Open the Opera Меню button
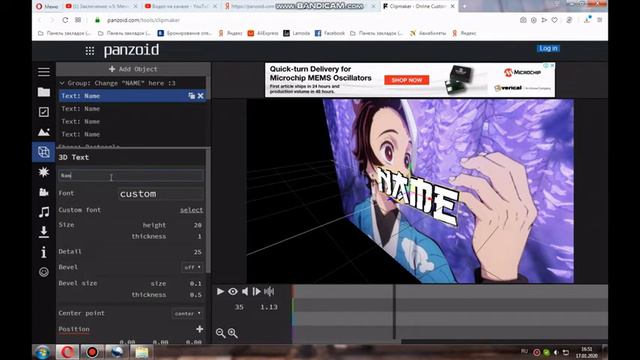The image size is (640, 360). click(47, 6)
